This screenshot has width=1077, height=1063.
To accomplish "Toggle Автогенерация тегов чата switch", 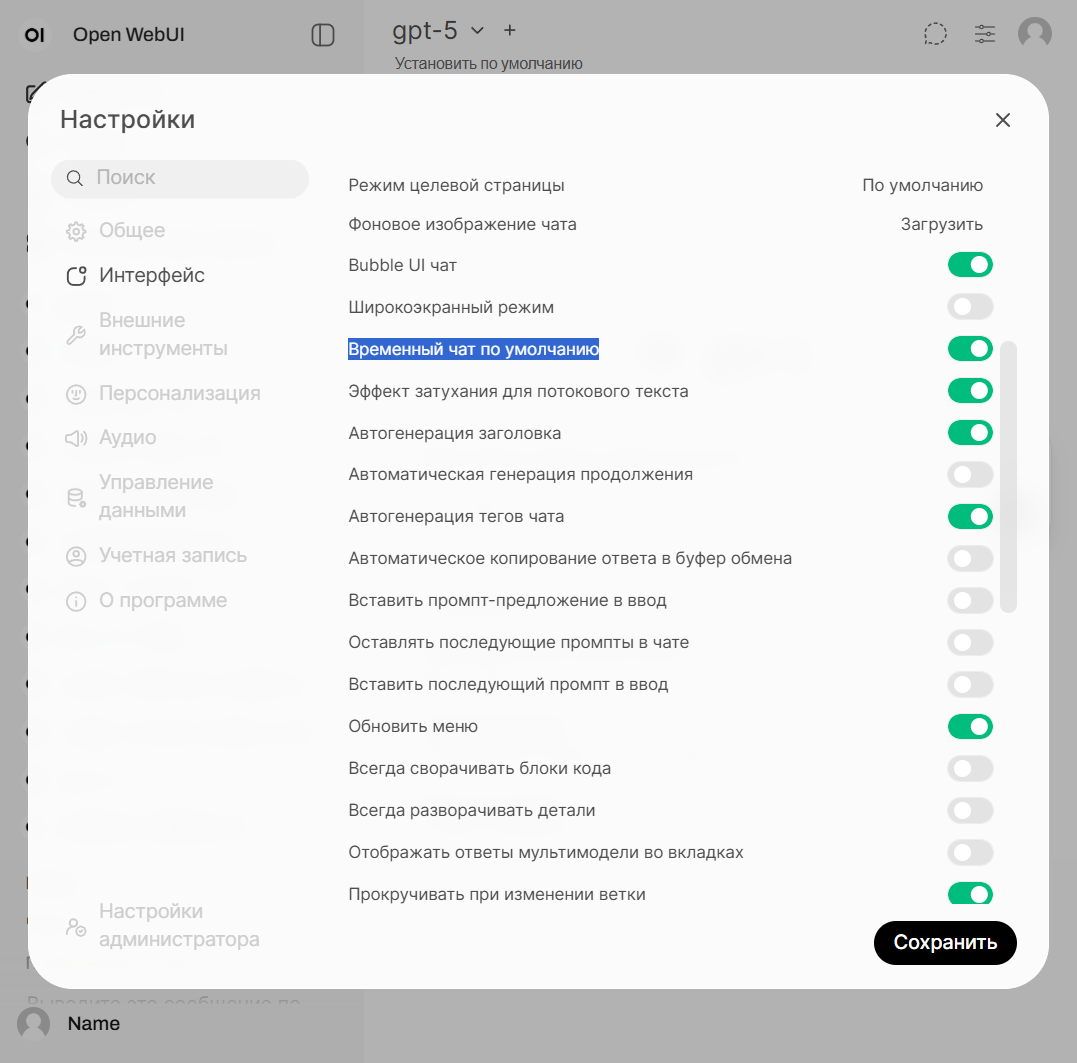I will click(970, 516).
